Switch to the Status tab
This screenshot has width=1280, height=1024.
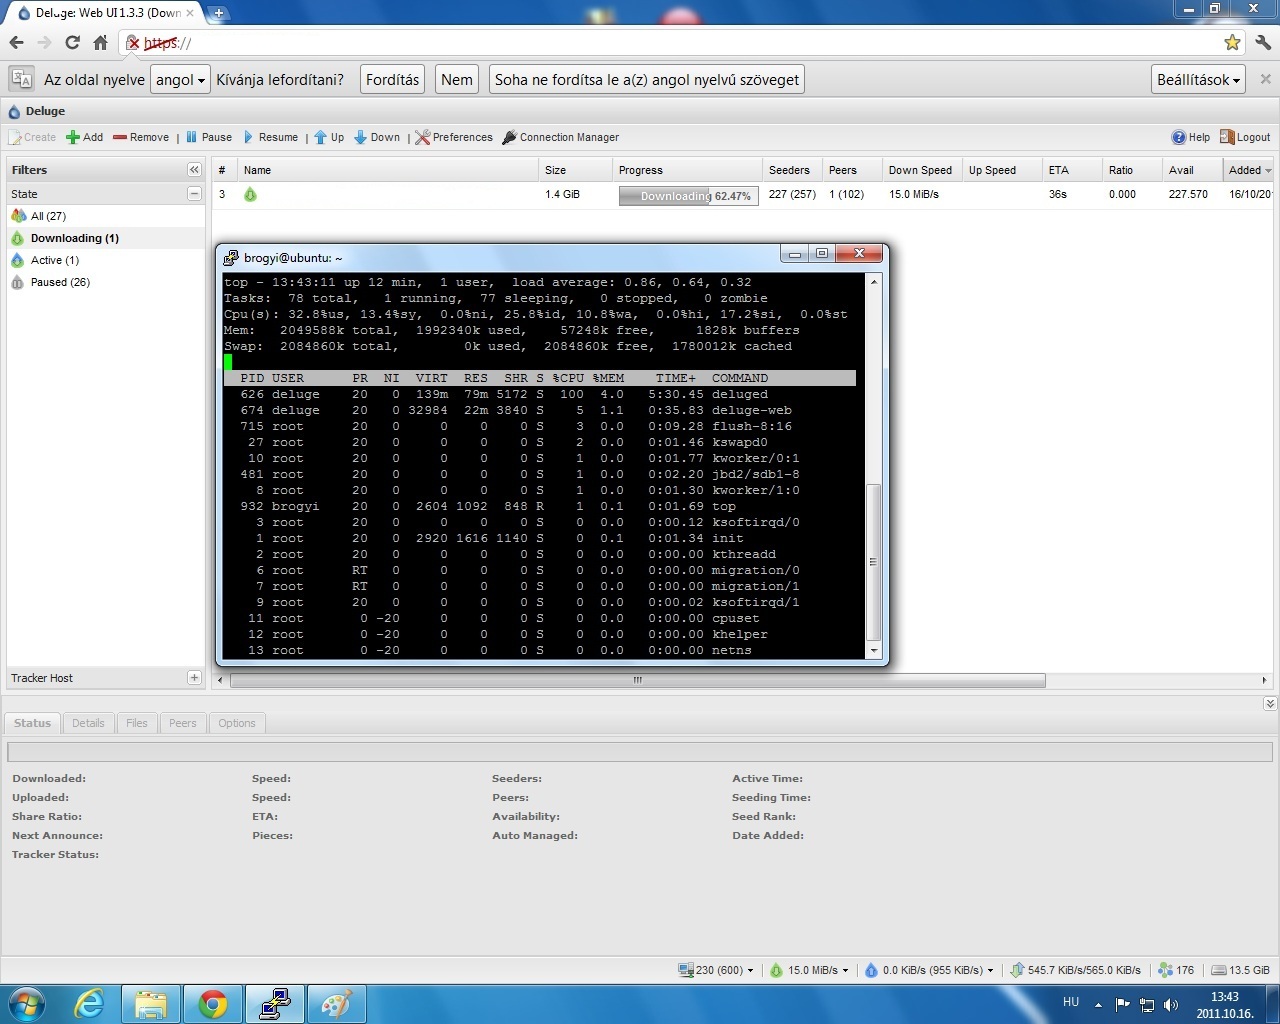(x=32, y=723)
